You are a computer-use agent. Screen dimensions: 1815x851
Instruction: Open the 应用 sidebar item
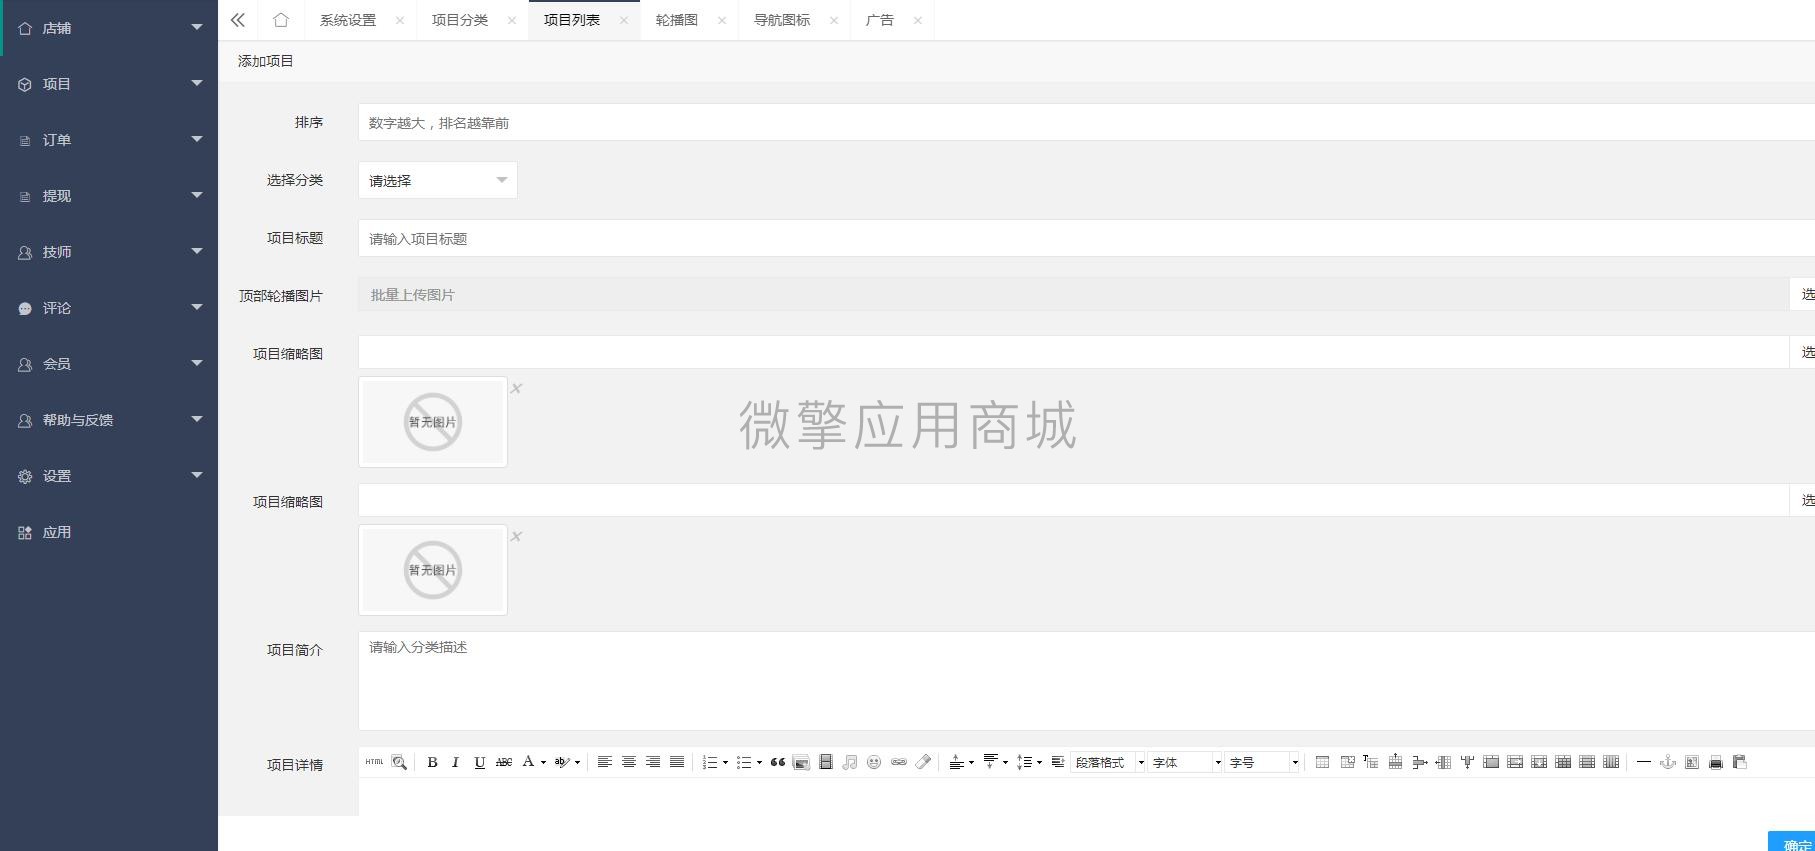coord(109,532)
